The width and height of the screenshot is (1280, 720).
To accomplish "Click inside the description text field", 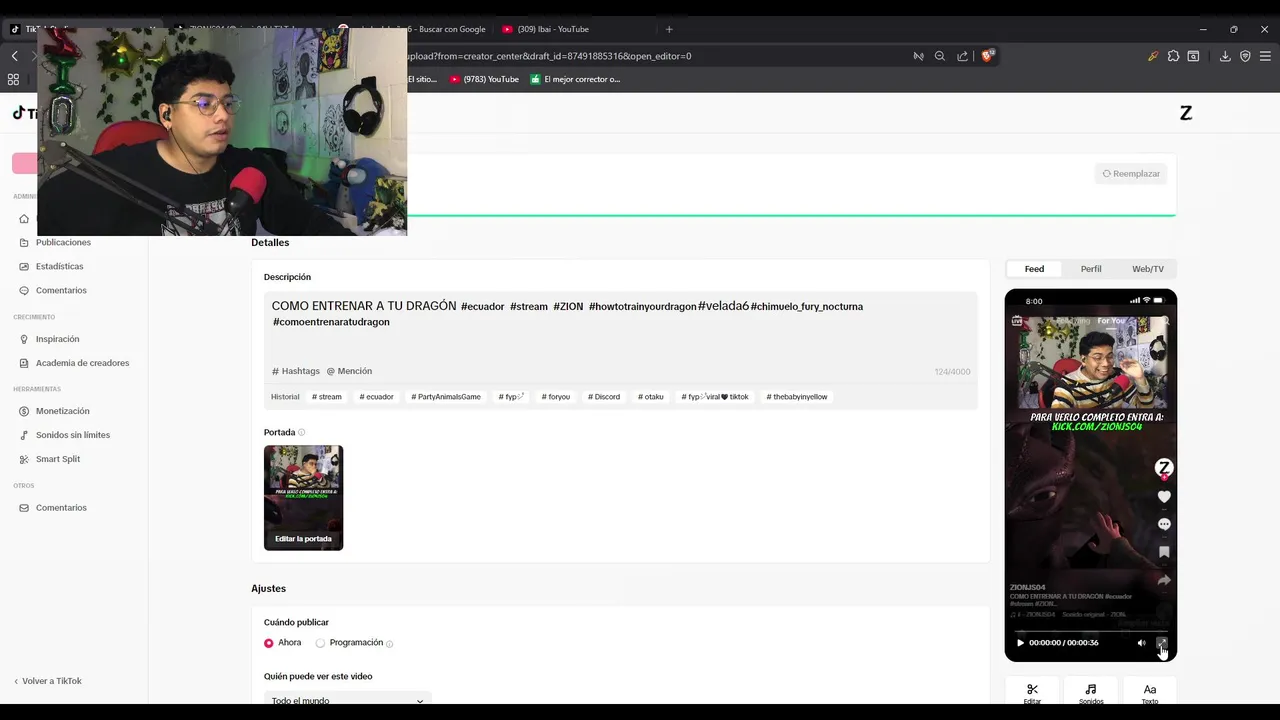I will 620,327.
